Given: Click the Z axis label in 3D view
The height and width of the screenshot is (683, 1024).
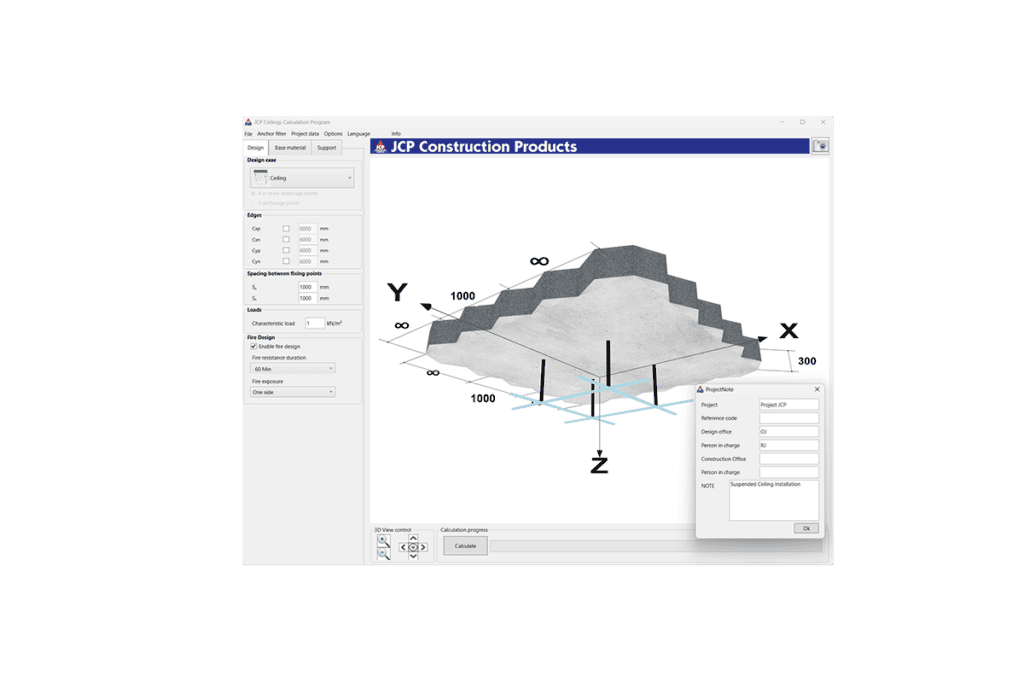Looking at the screenshot, I should coord(599,465).
